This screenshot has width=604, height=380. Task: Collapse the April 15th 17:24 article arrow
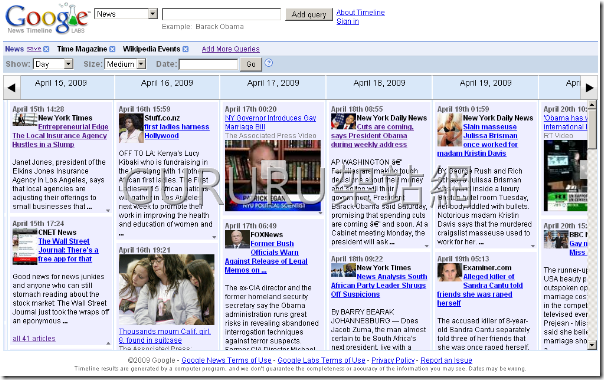(x=108, y=343)
